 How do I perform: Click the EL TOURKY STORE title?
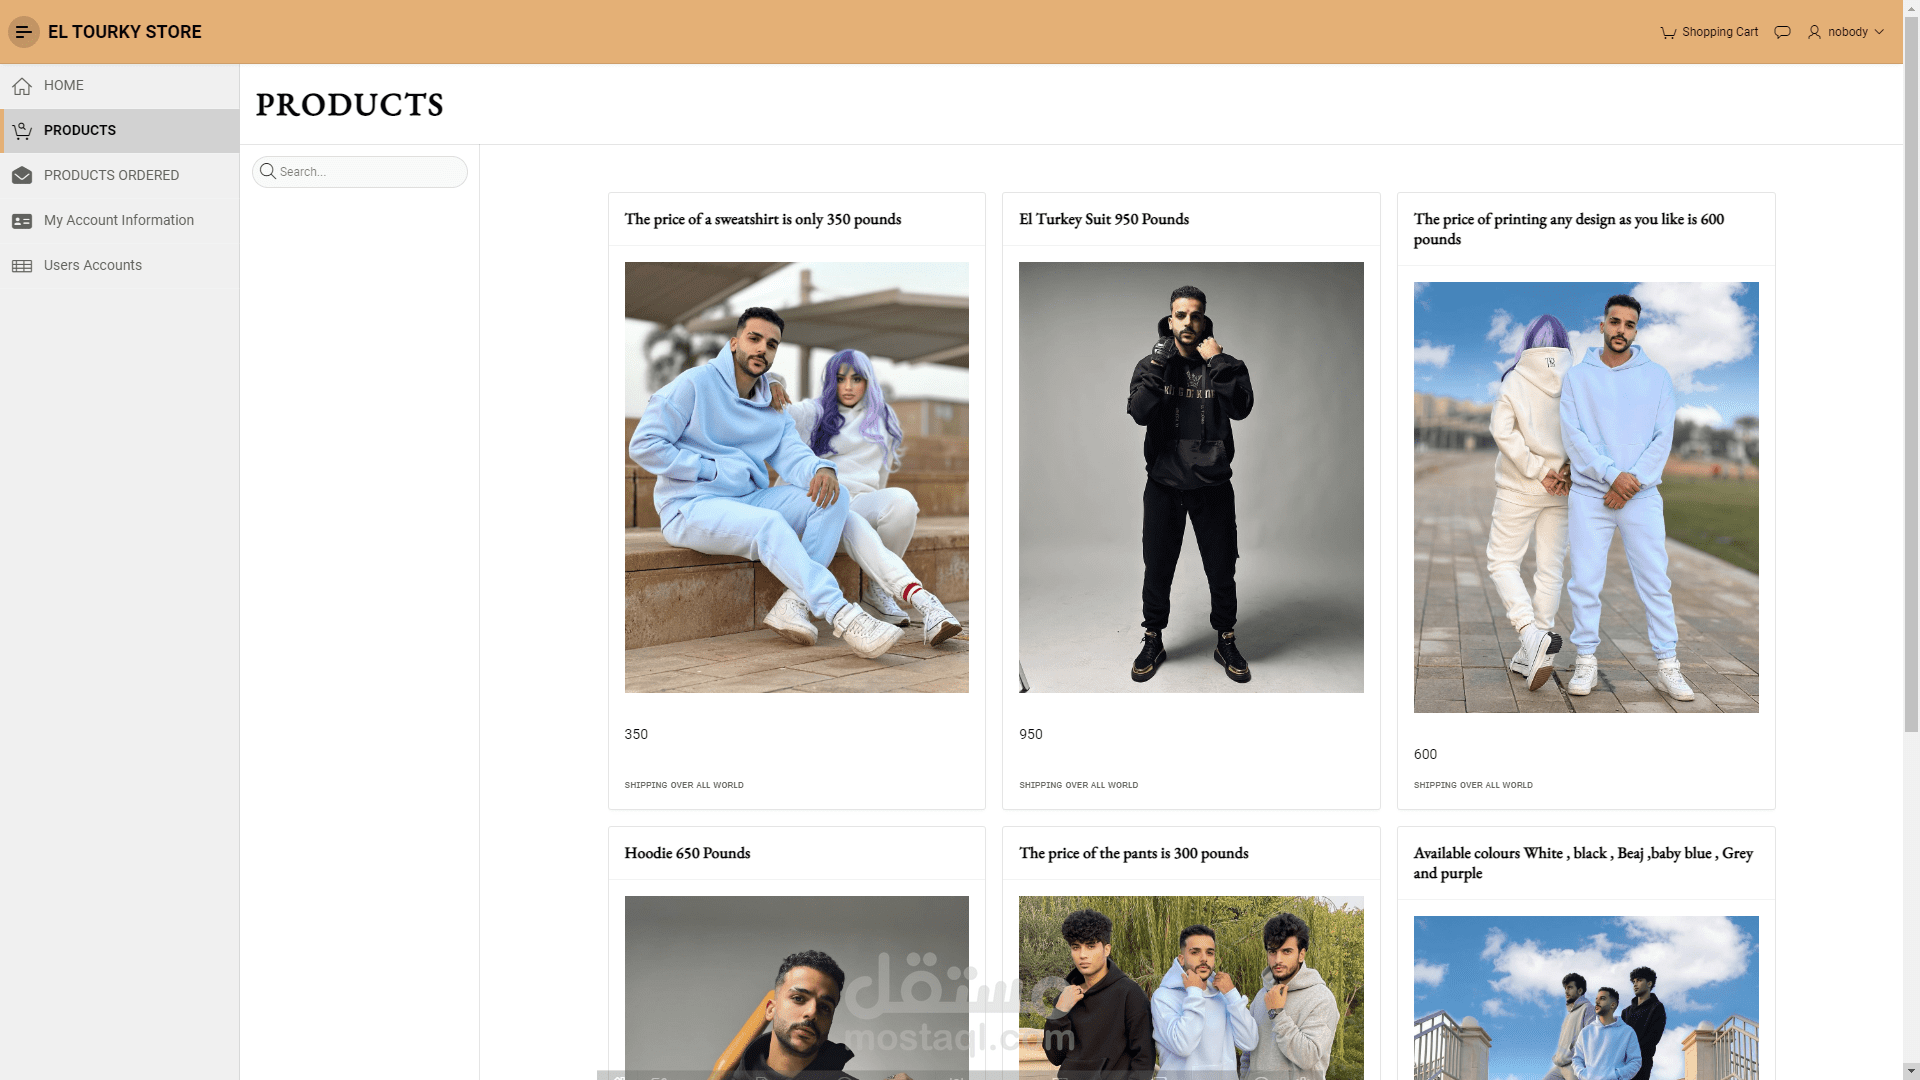point(125,32)
